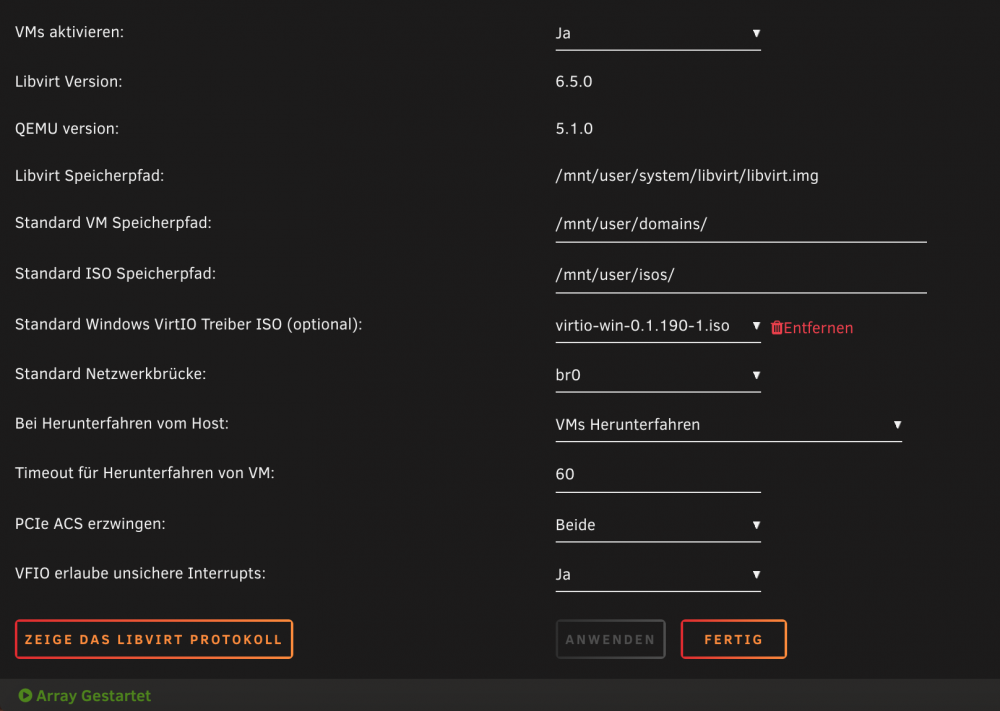Click the QEMU version value 5.1.0
The width and height of the screenshot is (1000, 711).
pyautogui.click(x=574, y=129)
